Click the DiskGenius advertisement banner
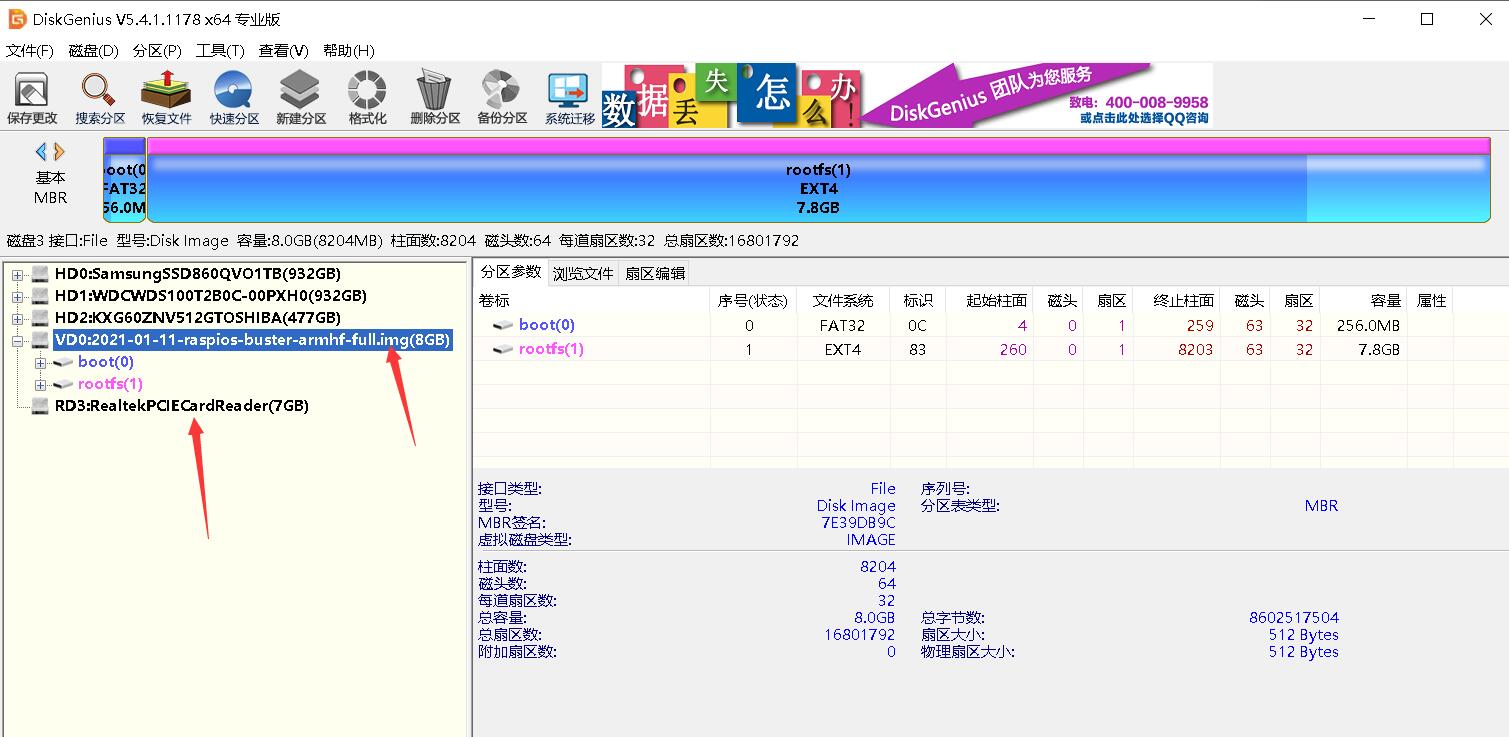This screenshot has width=1509, height=737. coord(907,95)
